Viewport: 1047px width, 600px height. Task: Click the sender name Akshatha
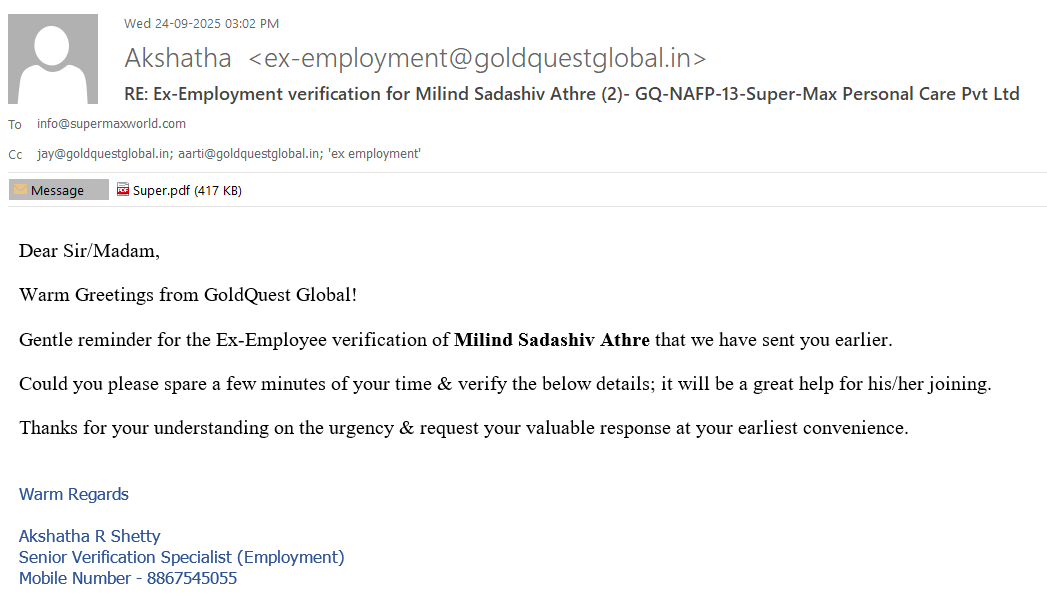[x=178, y=58]
